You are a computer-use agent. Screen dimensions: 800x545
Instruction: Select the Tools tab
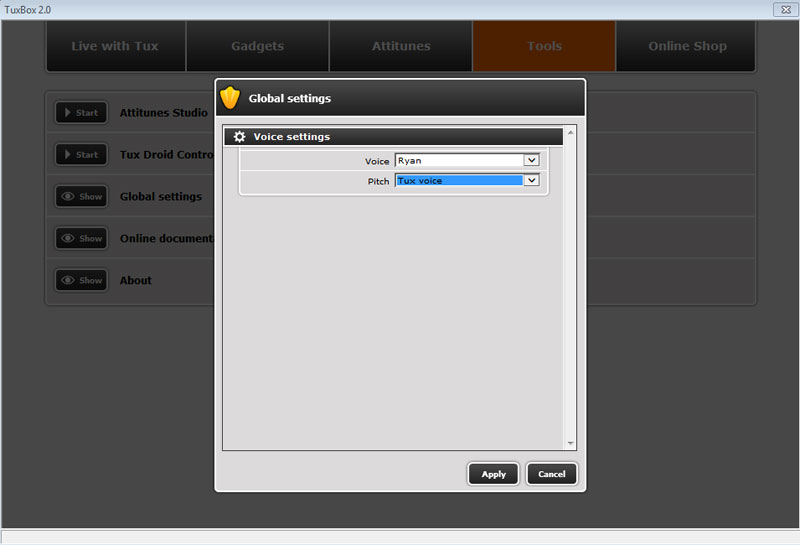coord(544,46)
